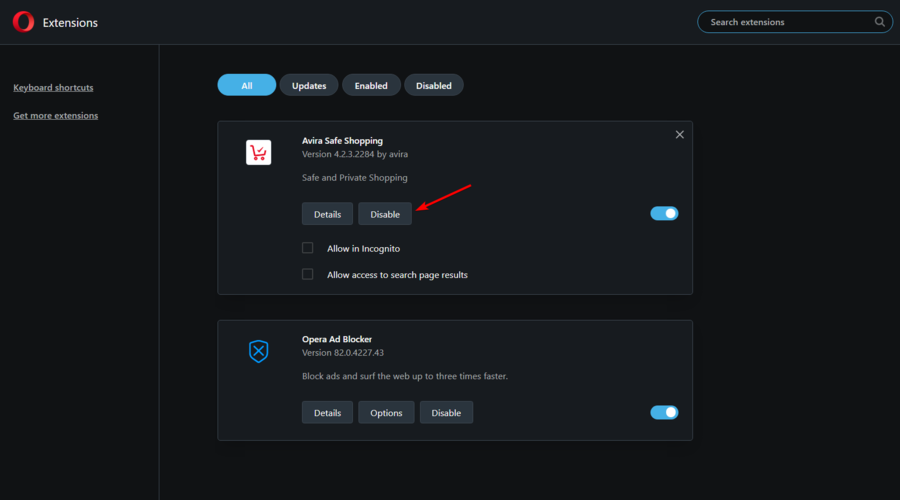This screenshot has height=500, width=900.
Task: Click the Opera logo icon
Action: (x=24, y=22)
